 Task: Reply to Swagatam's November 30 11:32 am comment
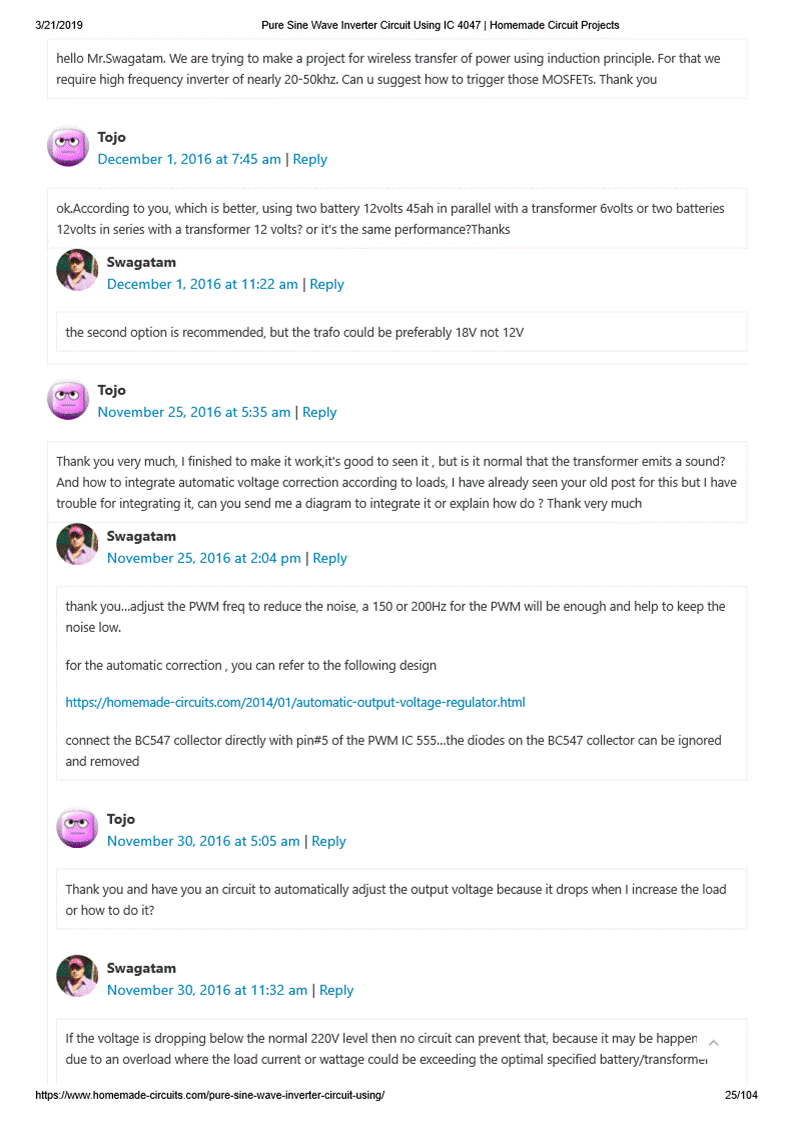coord(336,990)
